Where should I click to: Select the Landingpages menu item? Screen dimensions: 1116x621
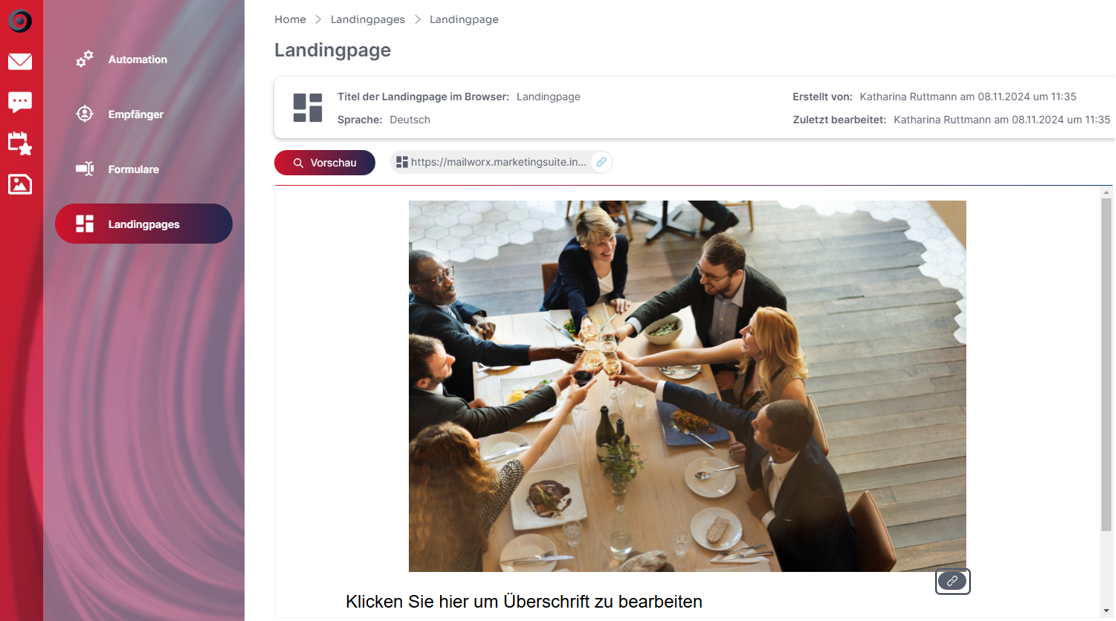144,224
